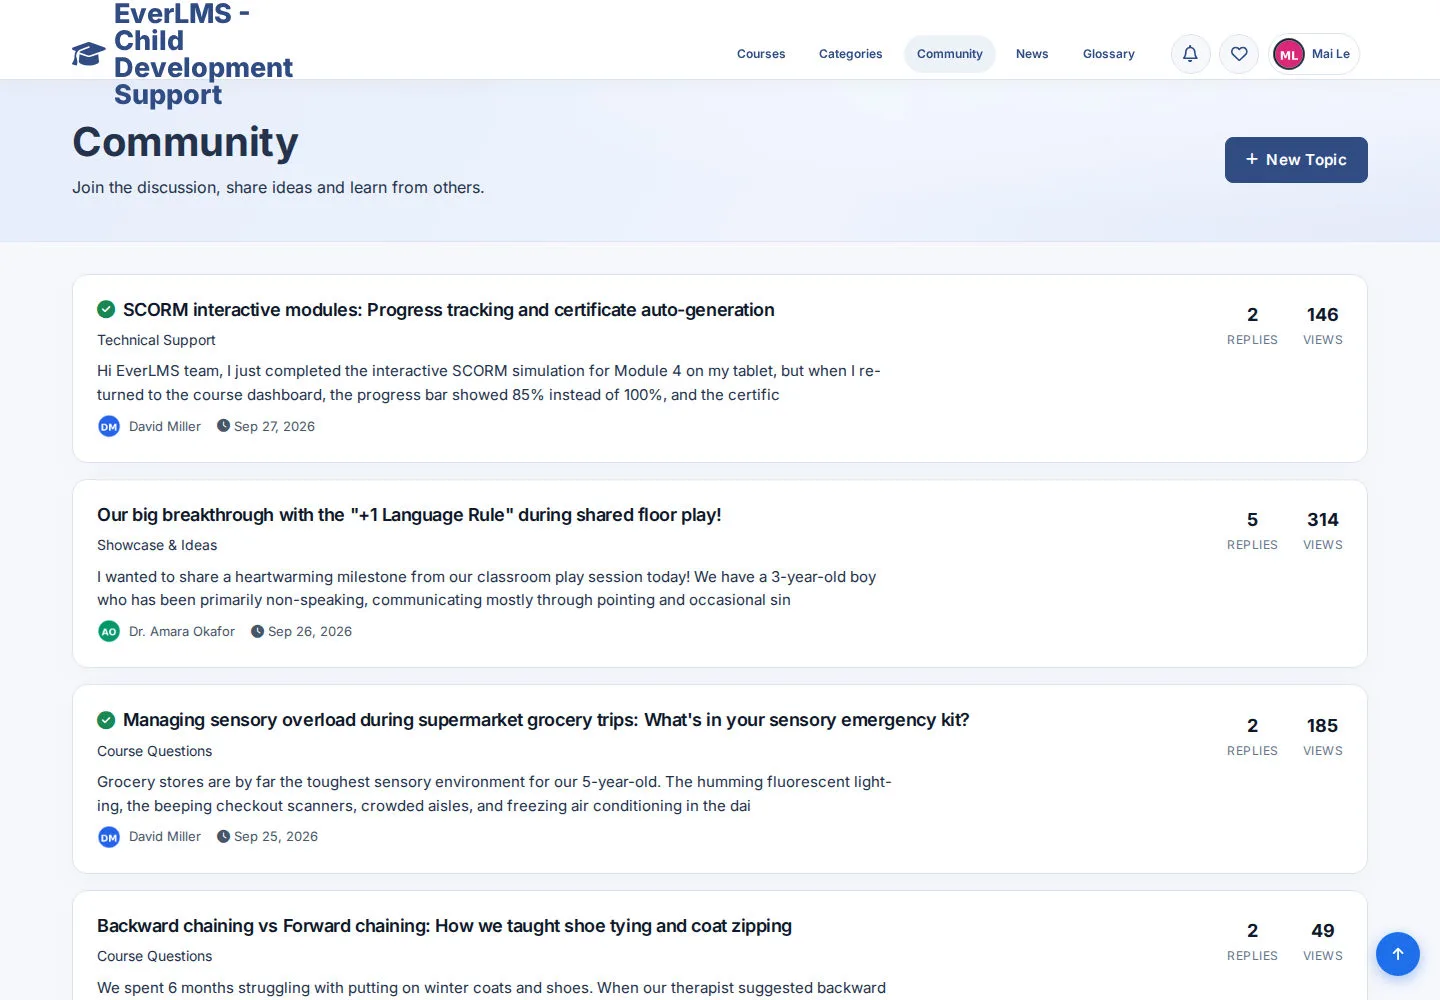Screen dimensions: 1440x1000
Task: Open the Categories menu item
Action: tap(851, 54)
